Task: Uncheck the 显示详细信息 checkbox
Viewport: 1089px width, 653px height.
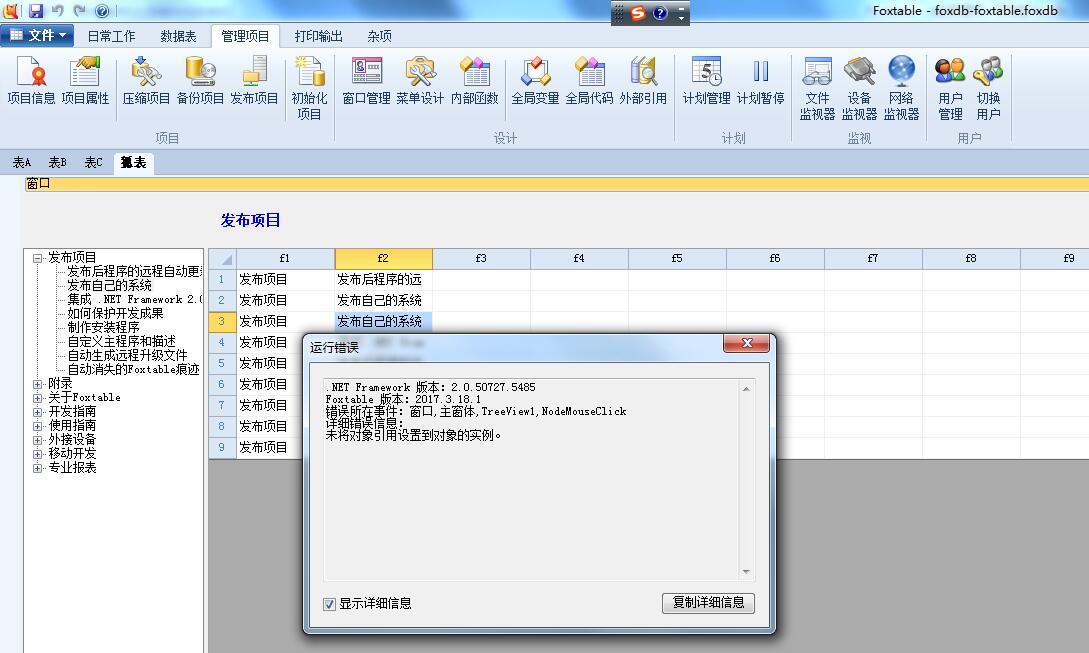Action: pyautogui.click(x=330, y=604)
